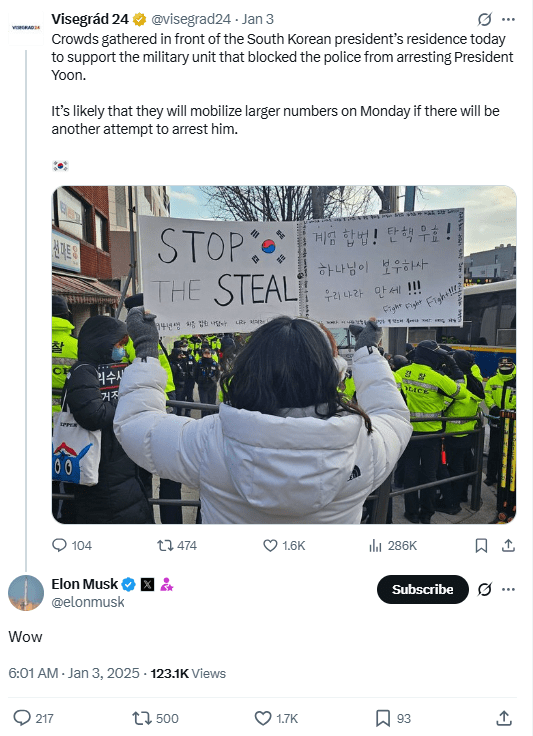Image resolution: width=533 pixels, height=736 pixels.
Task: Like the Visegrád 24 post
Action: pyautogui.click(x=284, y=545)
